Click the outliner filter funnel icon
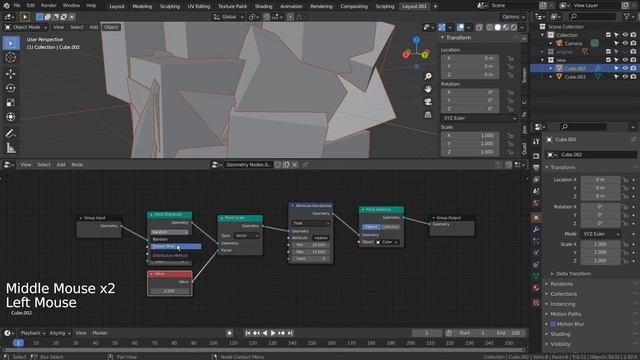640x360 pixels. [x=627, y=16]
